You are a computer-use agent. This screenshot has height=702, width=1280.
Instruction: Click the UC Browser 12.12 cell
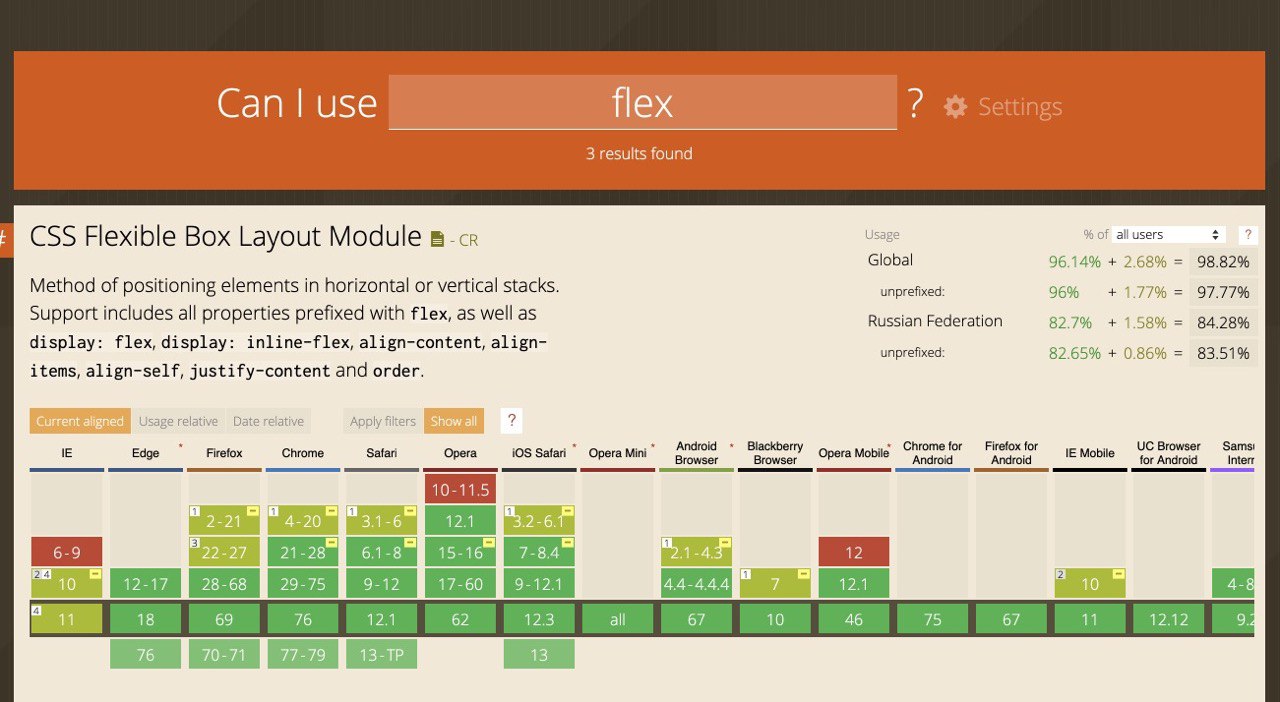(x=1169, y=619)
